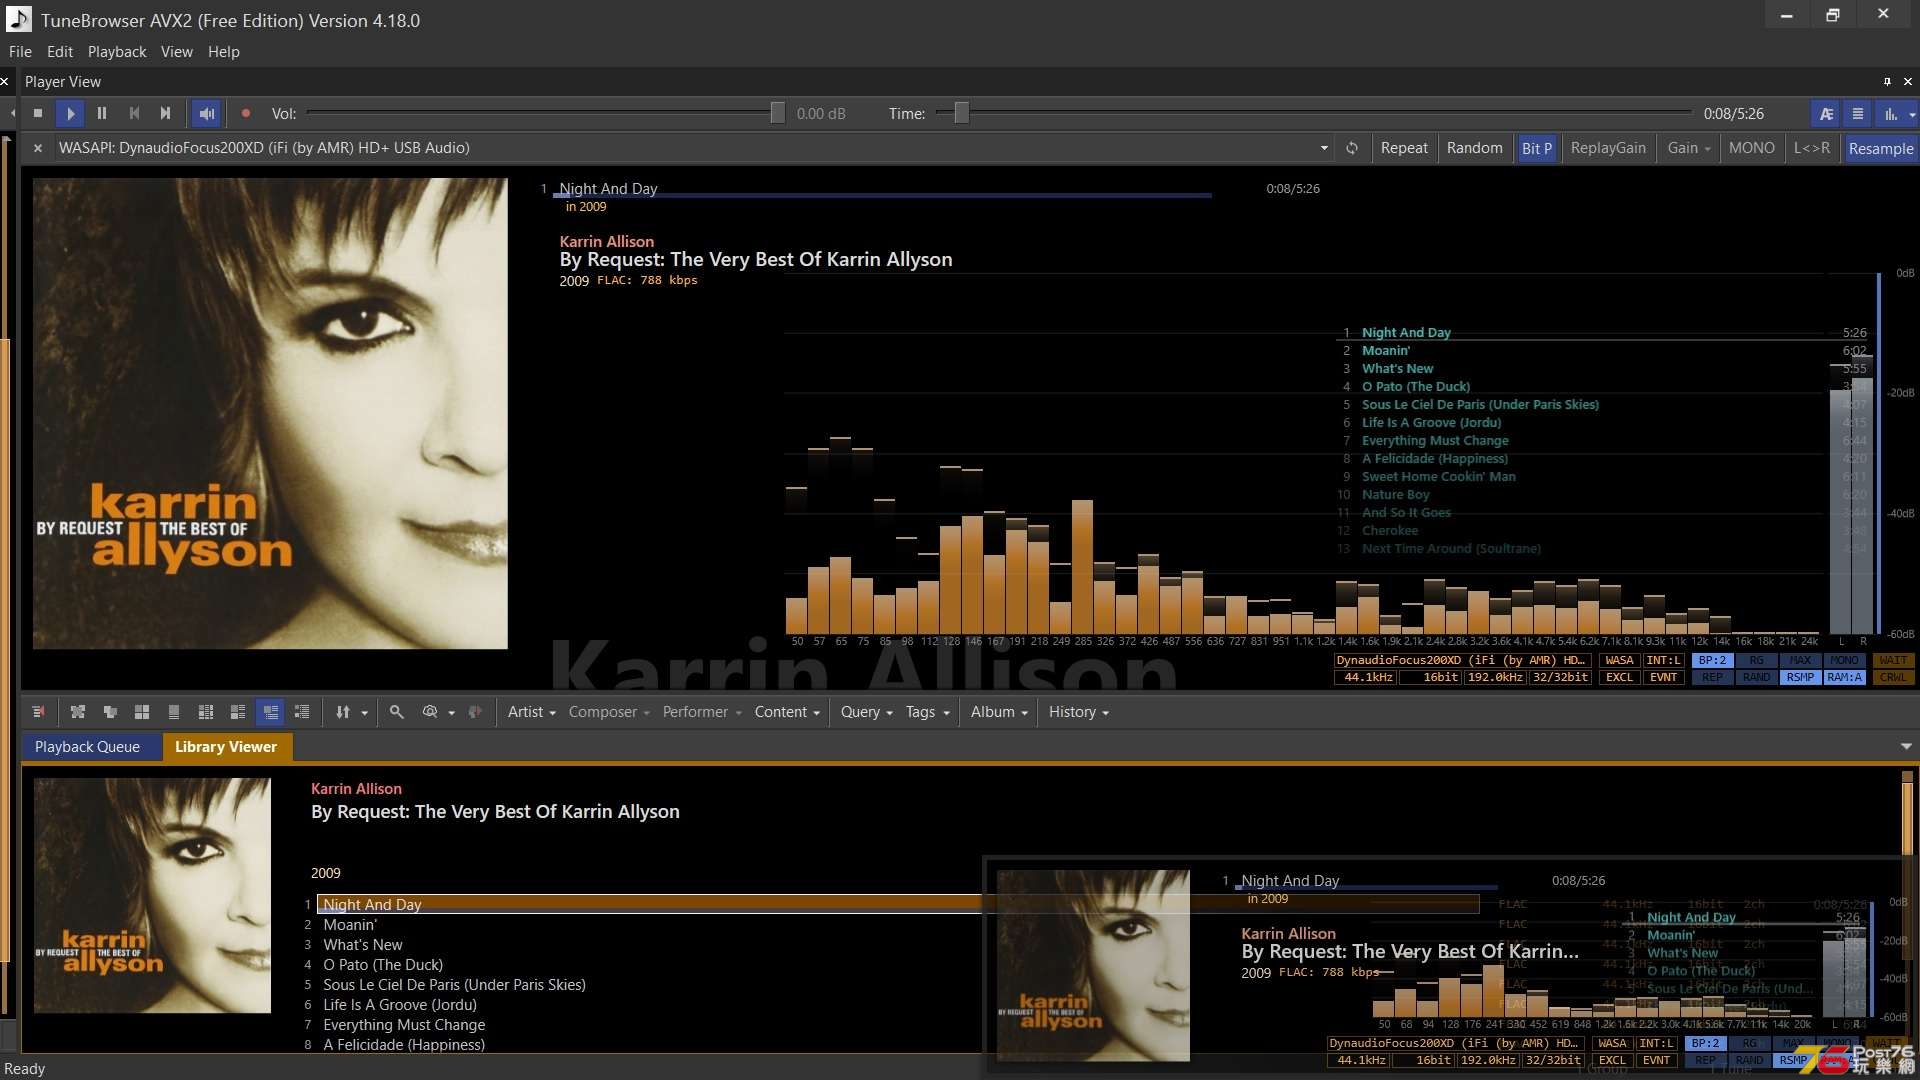Expand the History dropdown
This screenshot has height=1080, width=1920.
pos(1079,712)
